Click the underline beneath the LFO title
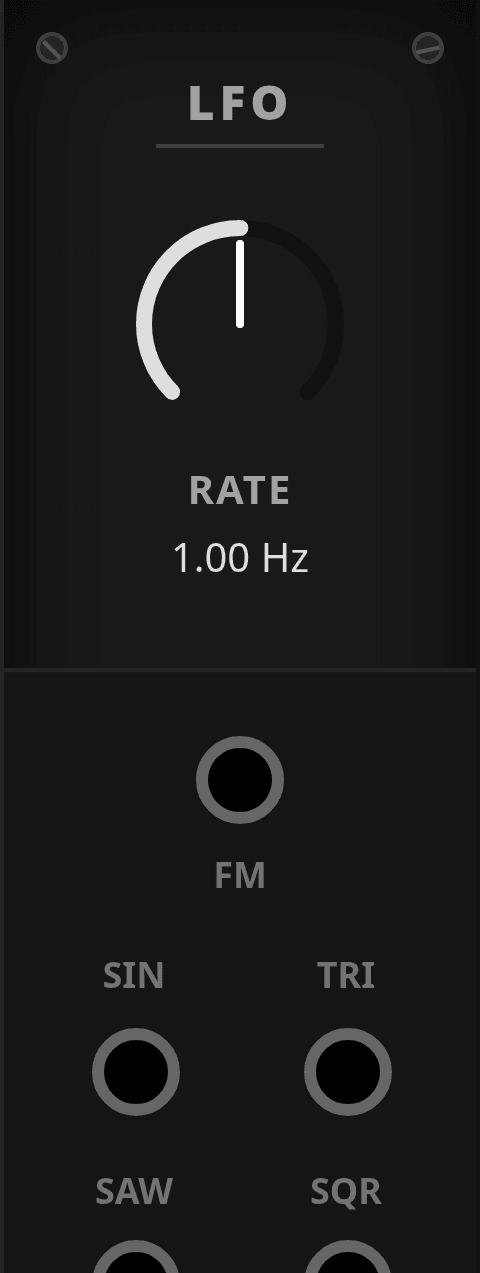Image resolution: width=480 pixels, height=1273 pixels. [x=240, y=146]
